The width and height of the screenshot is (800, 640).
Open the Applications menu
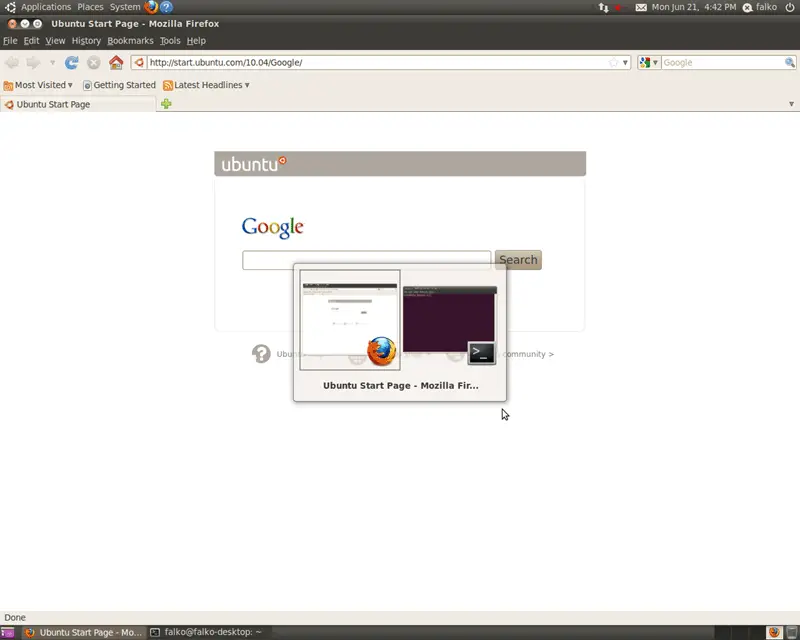click(x=46, y=7)
